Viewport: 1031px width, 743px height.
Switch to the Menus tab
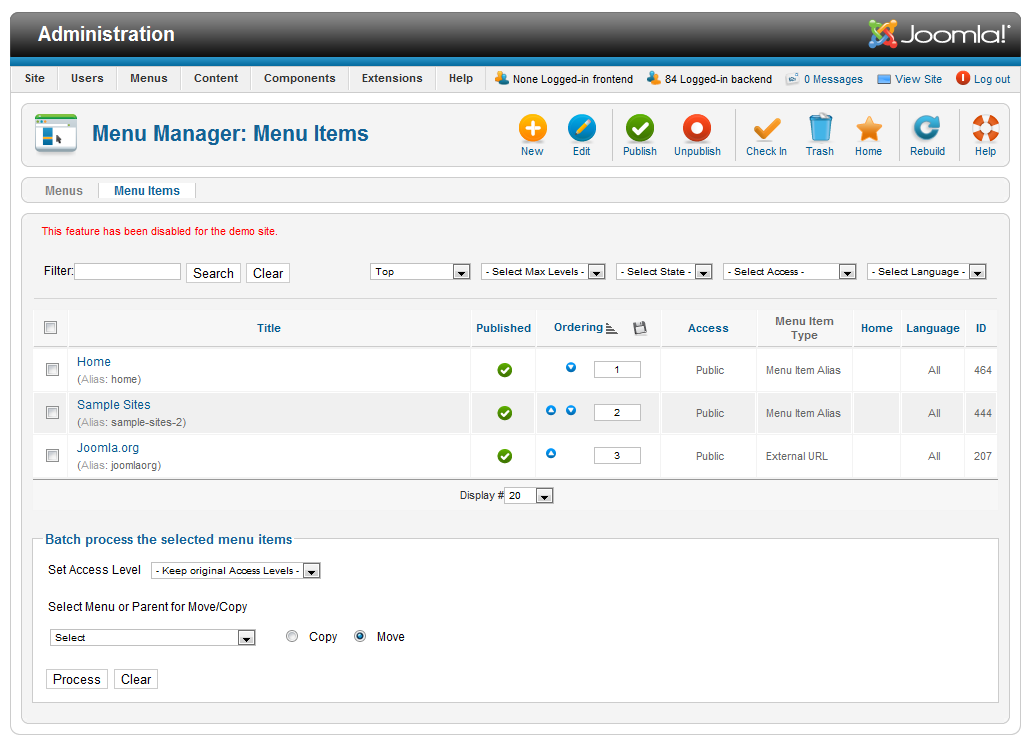pyautogui.click(x=64, y=191)
